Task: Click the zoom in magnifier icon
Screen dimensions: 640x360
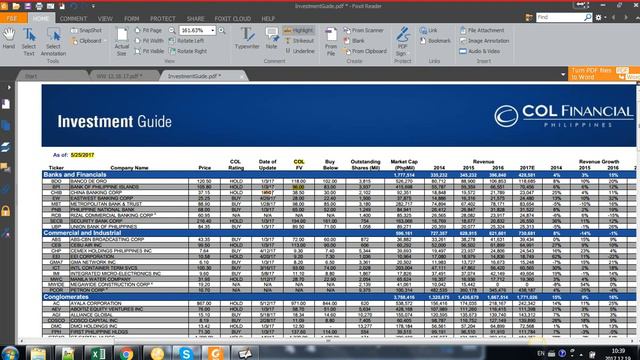Action: 222,30
